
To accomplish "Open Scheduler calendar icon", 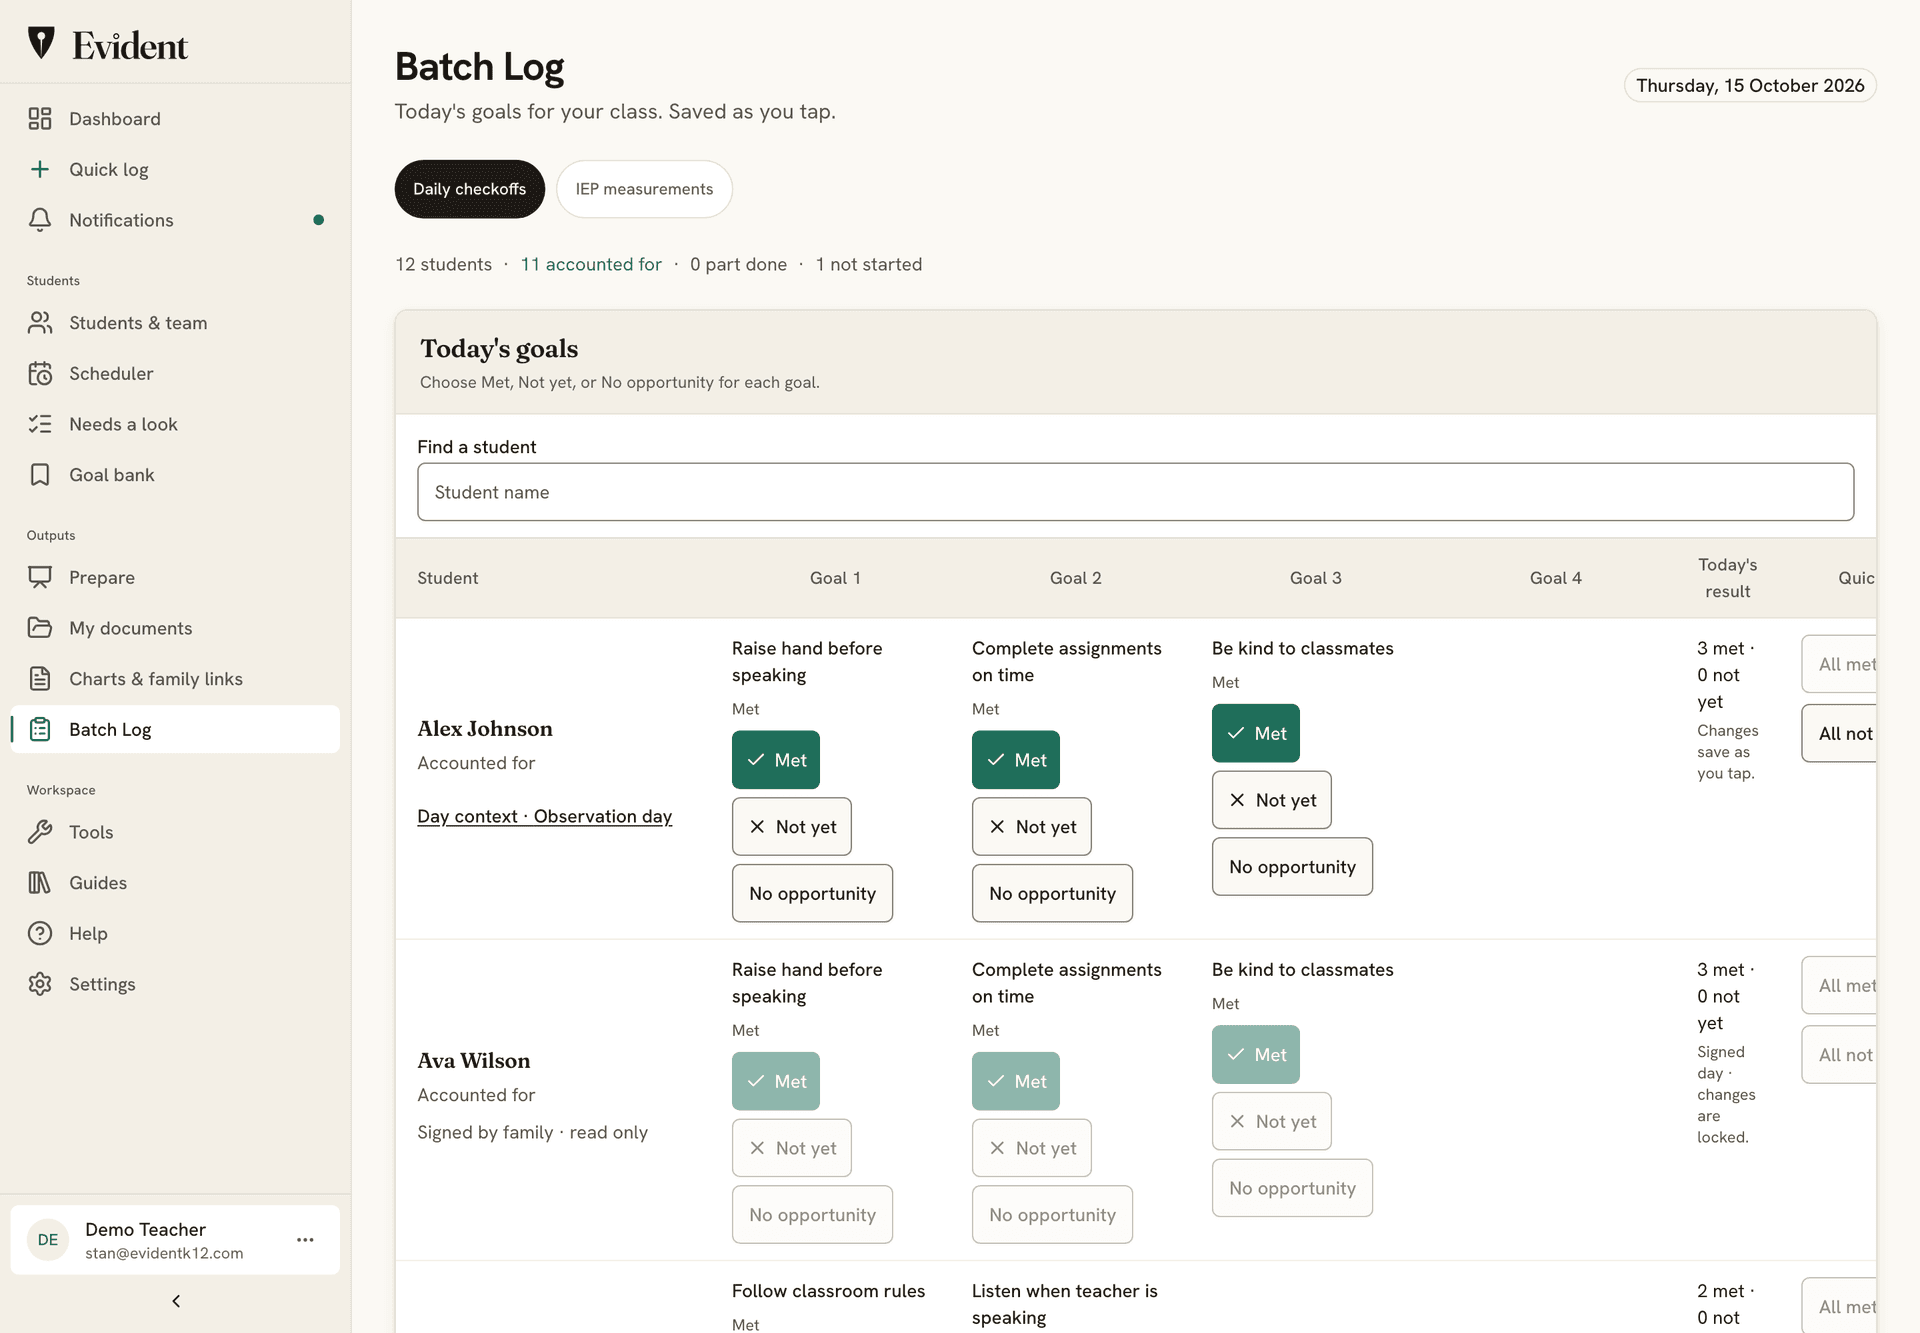I will point(40,373).
